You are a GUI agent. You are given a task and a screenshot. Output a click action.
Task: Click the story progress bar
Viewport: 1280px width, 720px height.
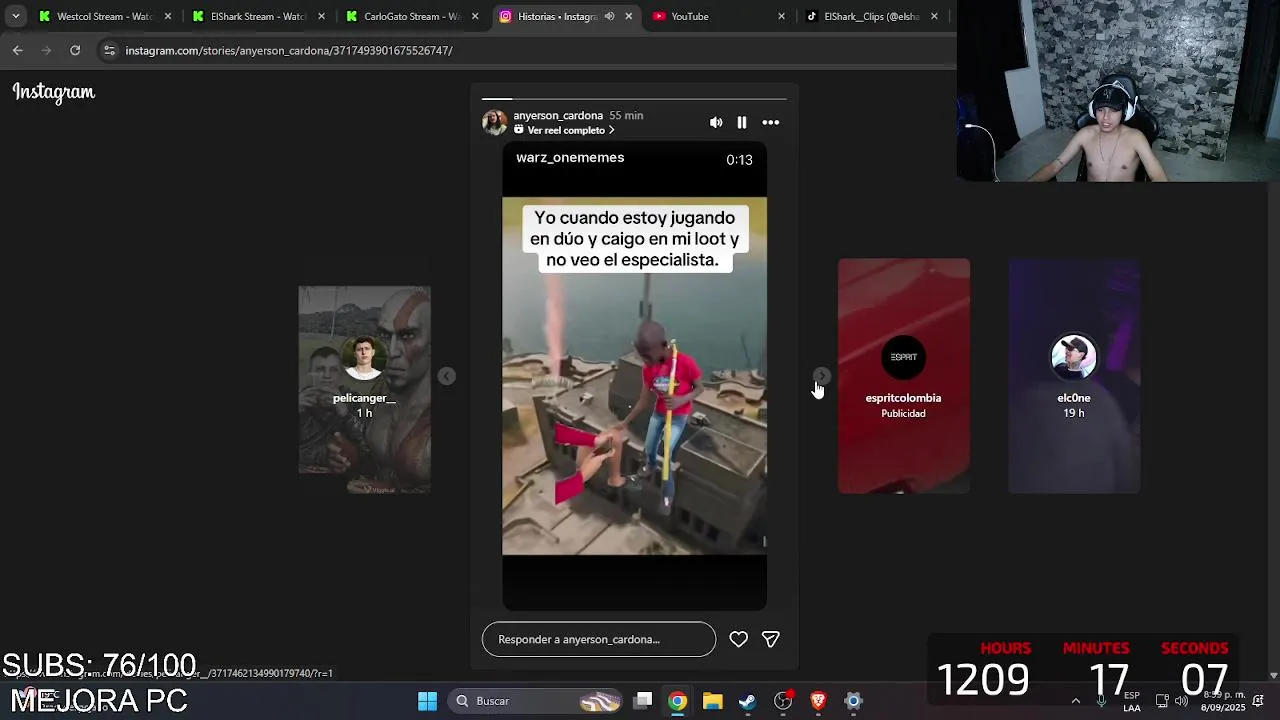[634, 99]
